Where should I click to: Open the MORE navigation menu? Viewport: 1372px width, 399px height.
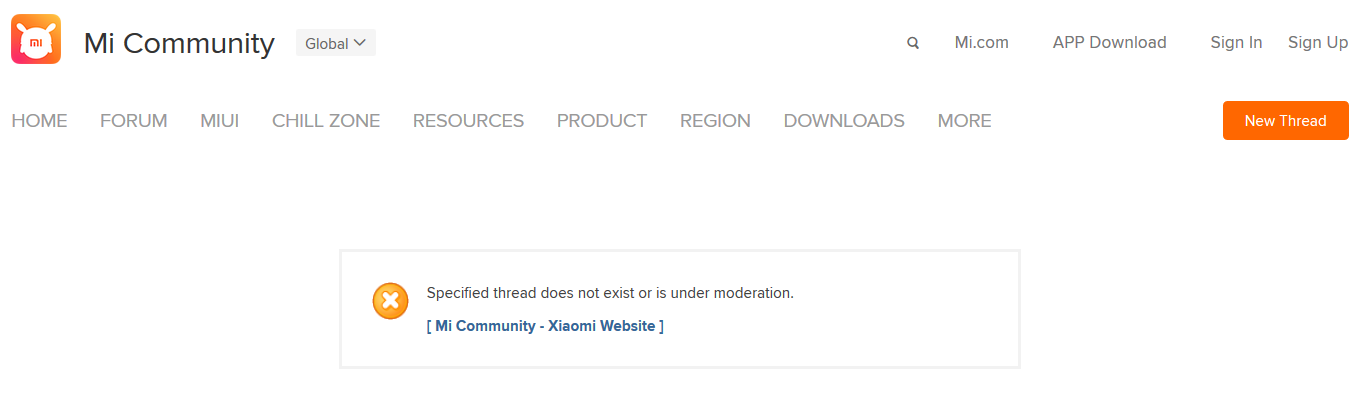(964, 121)
